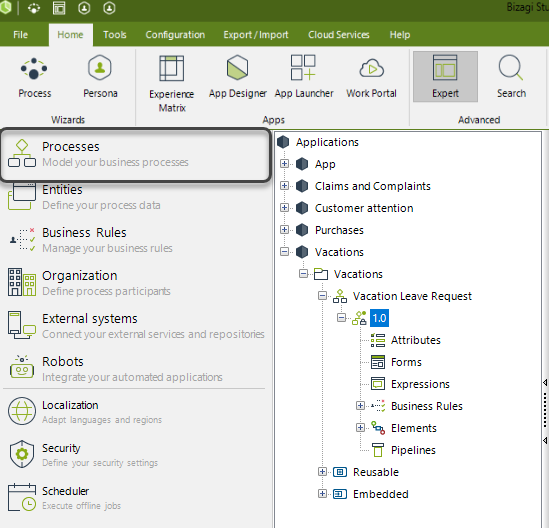Collapse the Vacation Leave Request node
The image size is (549, 528).
click(x=322, y=296)
